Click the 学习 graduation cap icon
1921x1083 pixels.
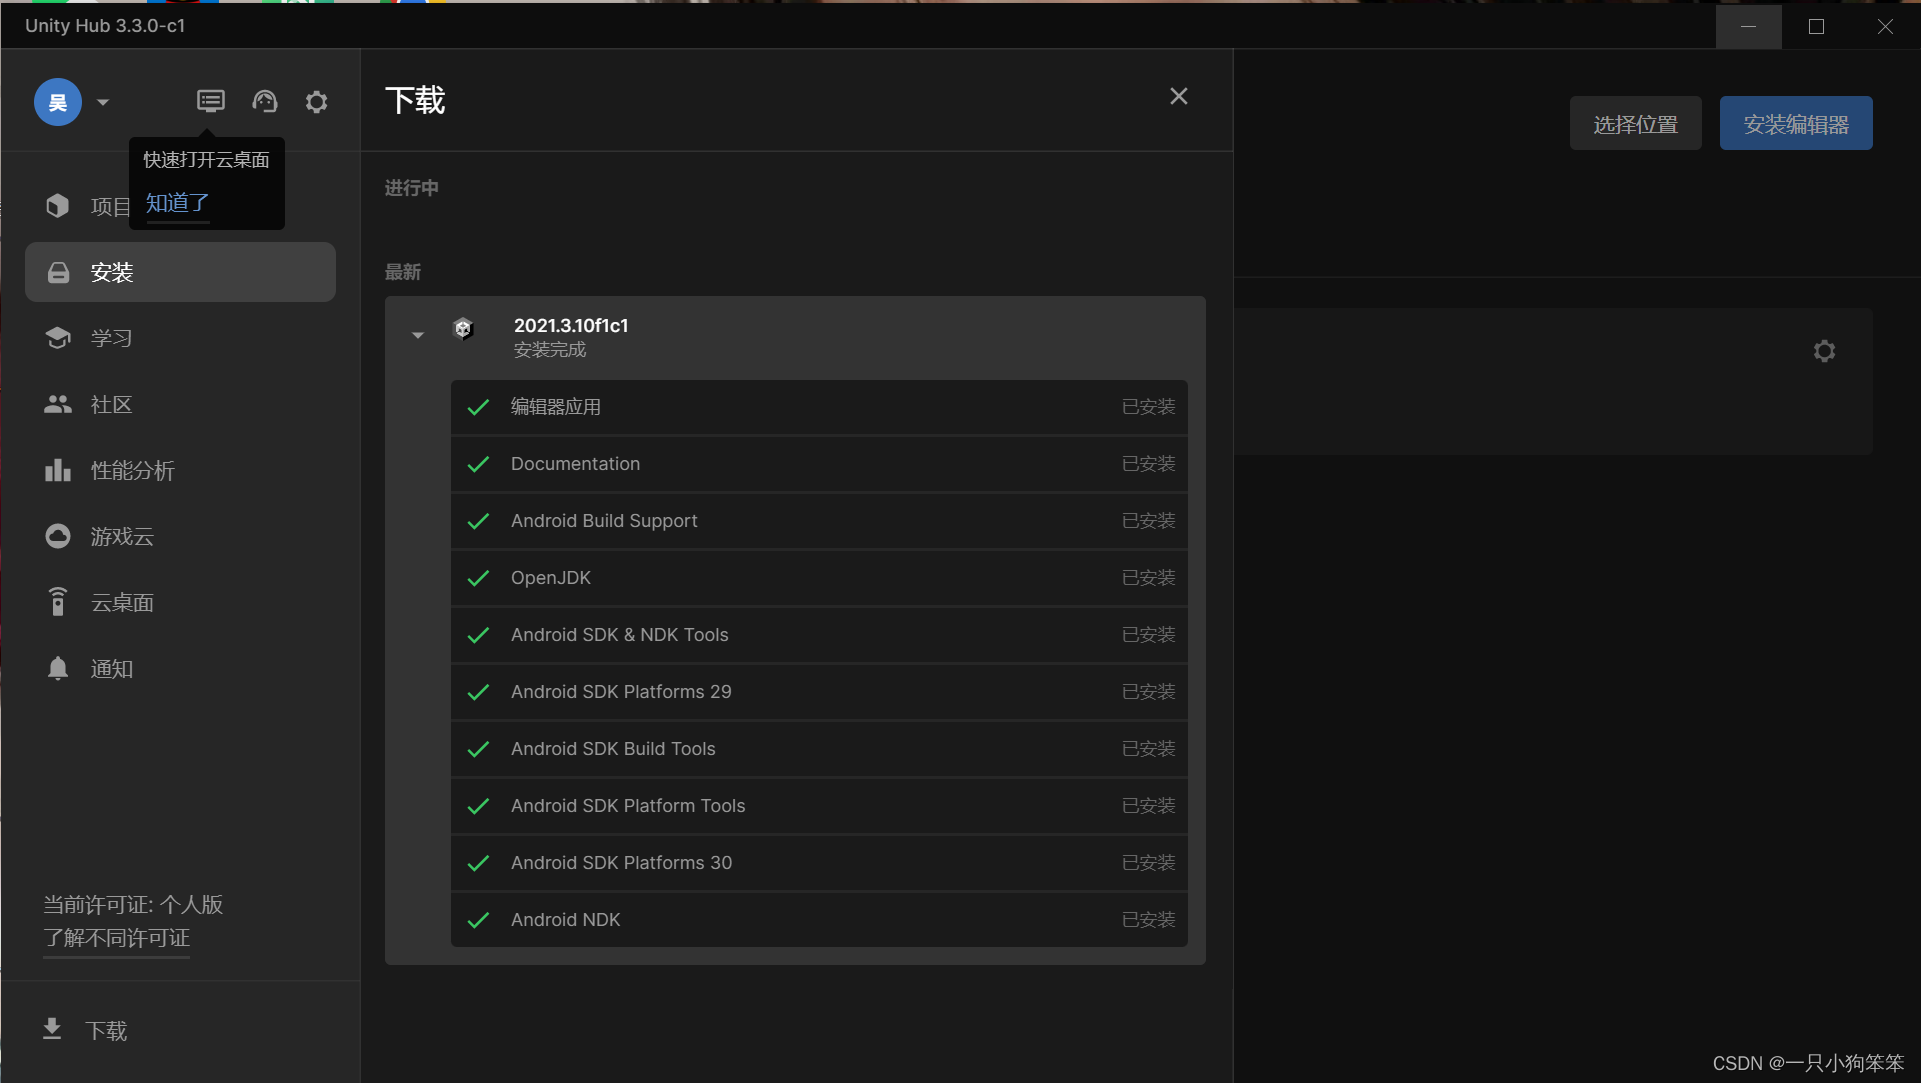point(58,338)
